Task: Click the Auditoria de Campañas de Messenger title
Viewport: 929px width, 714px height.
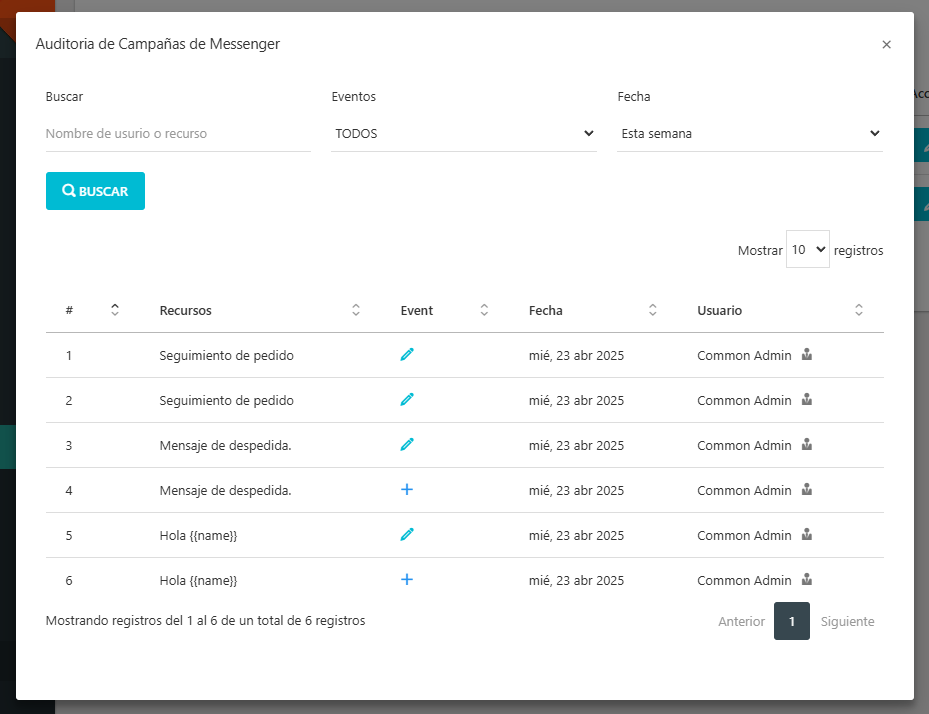Action: pyautogui.click(x=158, y=44)
